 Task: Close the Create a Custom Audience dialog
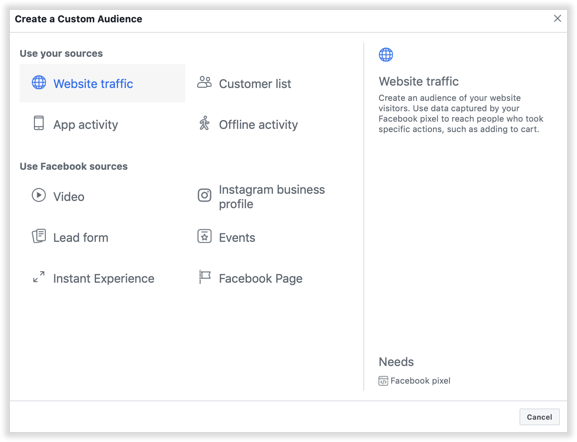click(x=557, y=18)
